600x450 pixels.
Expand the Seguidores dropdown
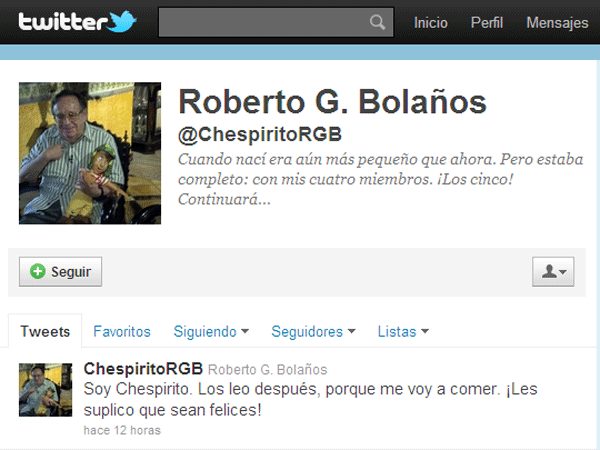(x=313, y=331)
